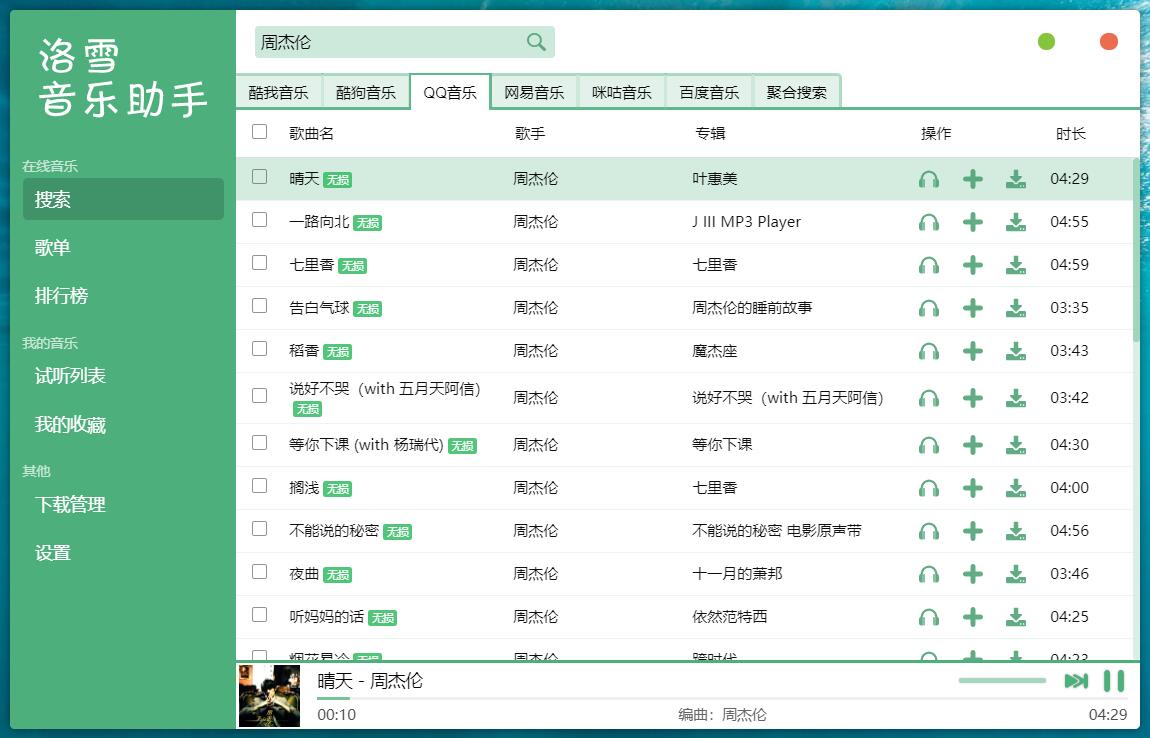The width and height of the screenshot is (1150, 738).
Task: Open the 聚合搜索 tab
Action: [796, 92]
